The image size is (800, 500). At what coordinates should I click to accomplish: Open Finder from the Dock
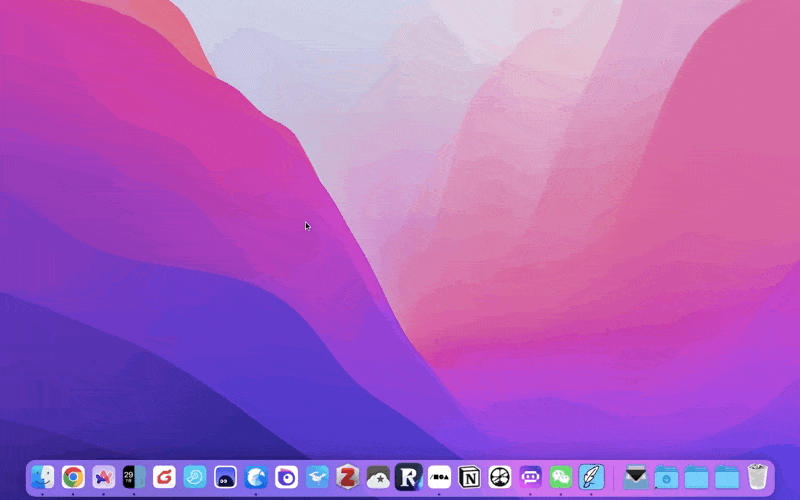click(42, 478)
